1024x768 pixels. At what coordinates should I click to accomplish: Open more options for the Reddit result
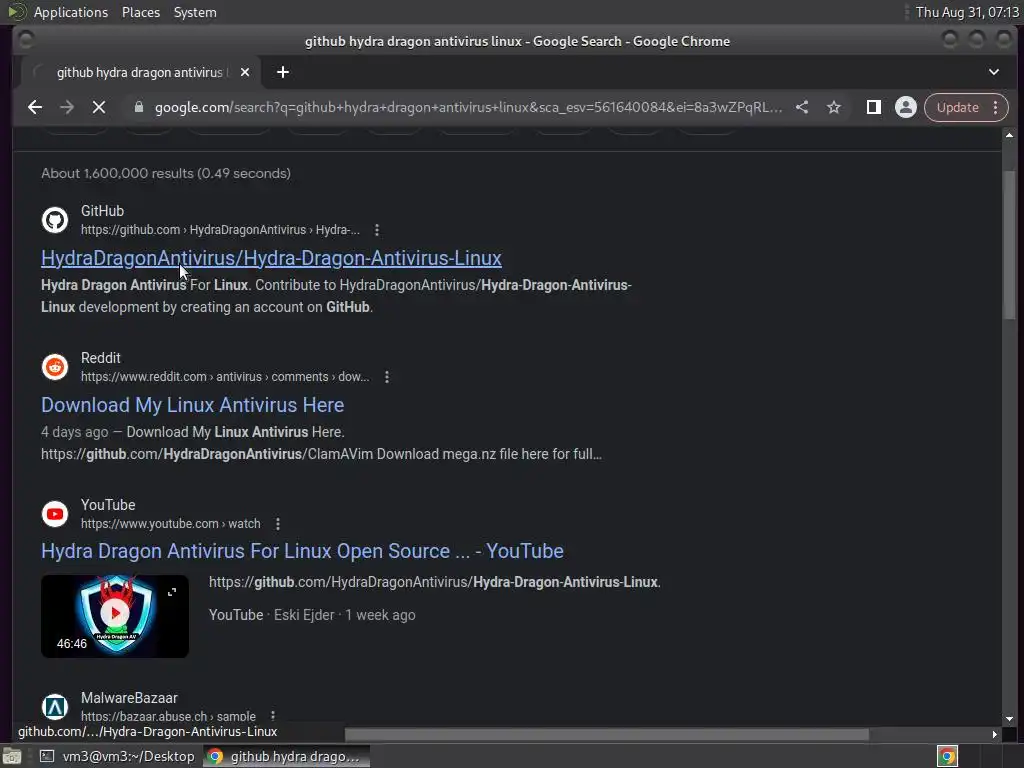(x=387, y=377)
